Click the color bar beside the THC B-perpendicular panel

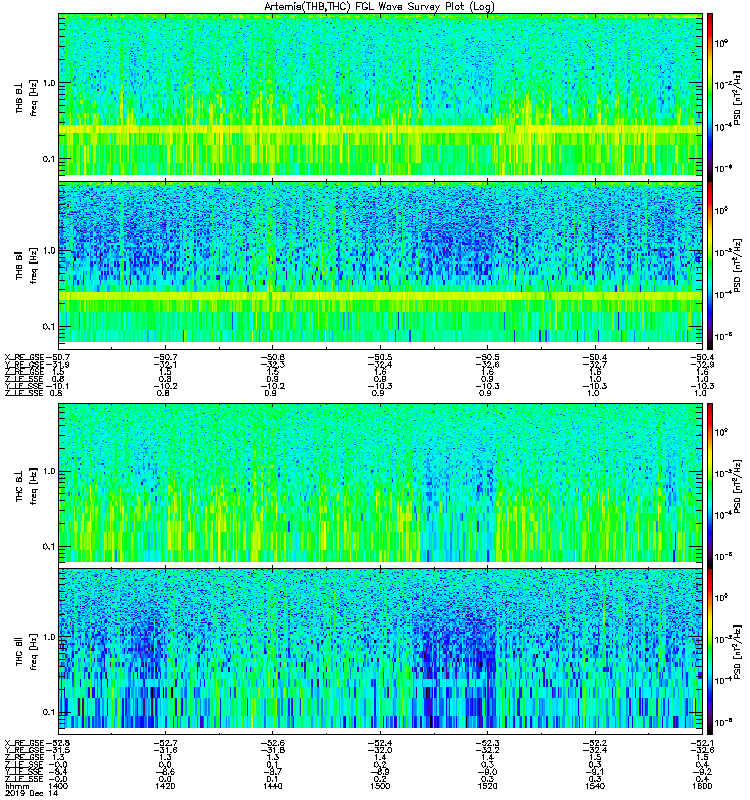(710, 485)
